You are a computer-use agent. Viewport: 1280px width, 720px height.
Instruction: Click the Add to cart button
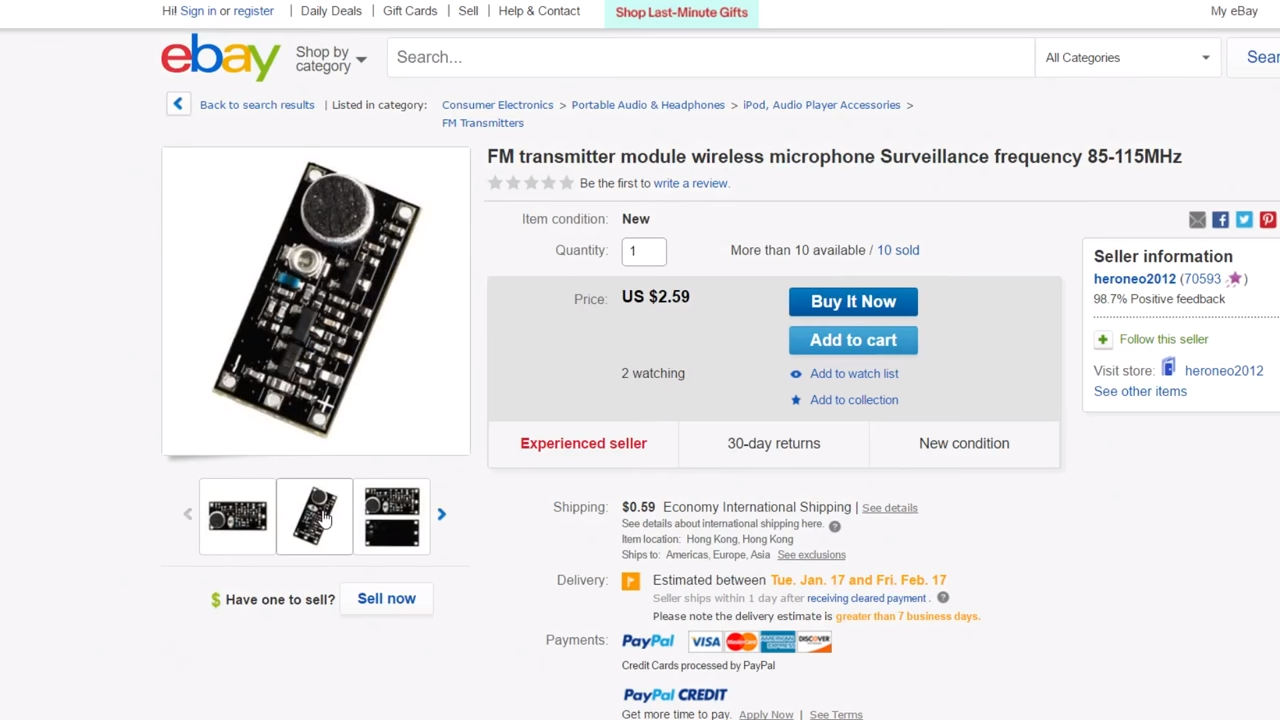853,340
